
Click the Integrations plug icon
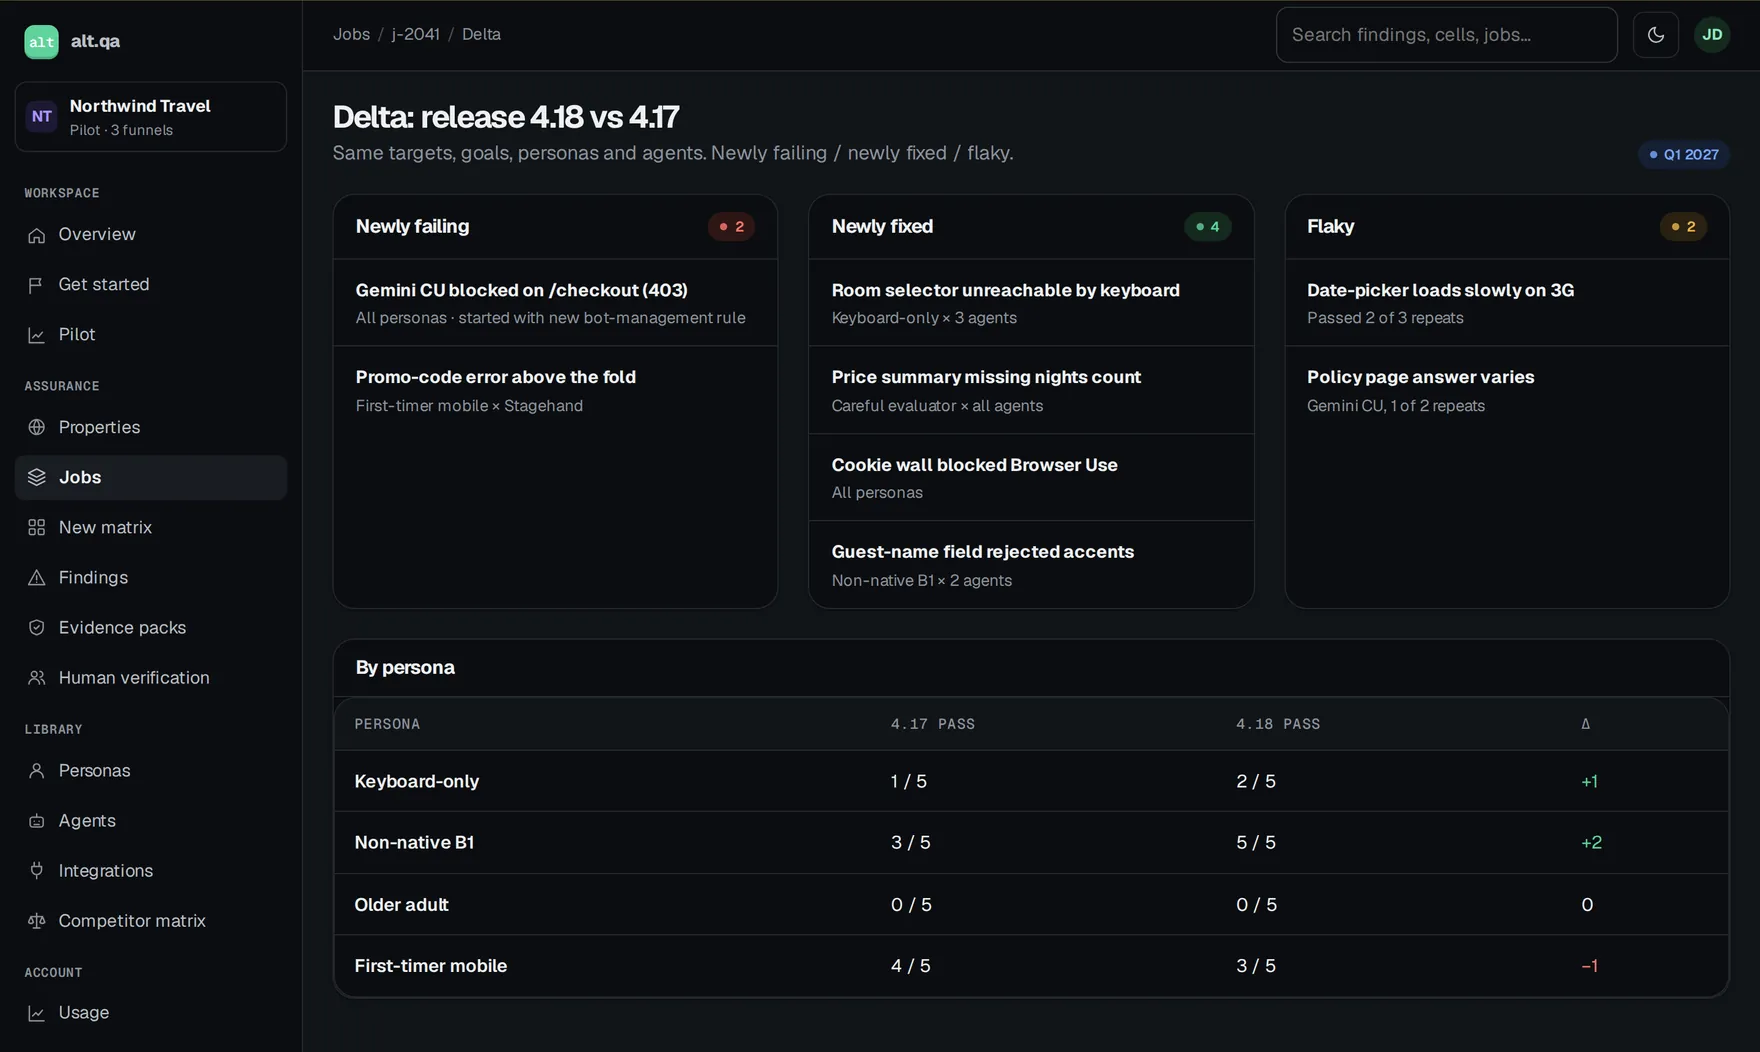point(37,870)
